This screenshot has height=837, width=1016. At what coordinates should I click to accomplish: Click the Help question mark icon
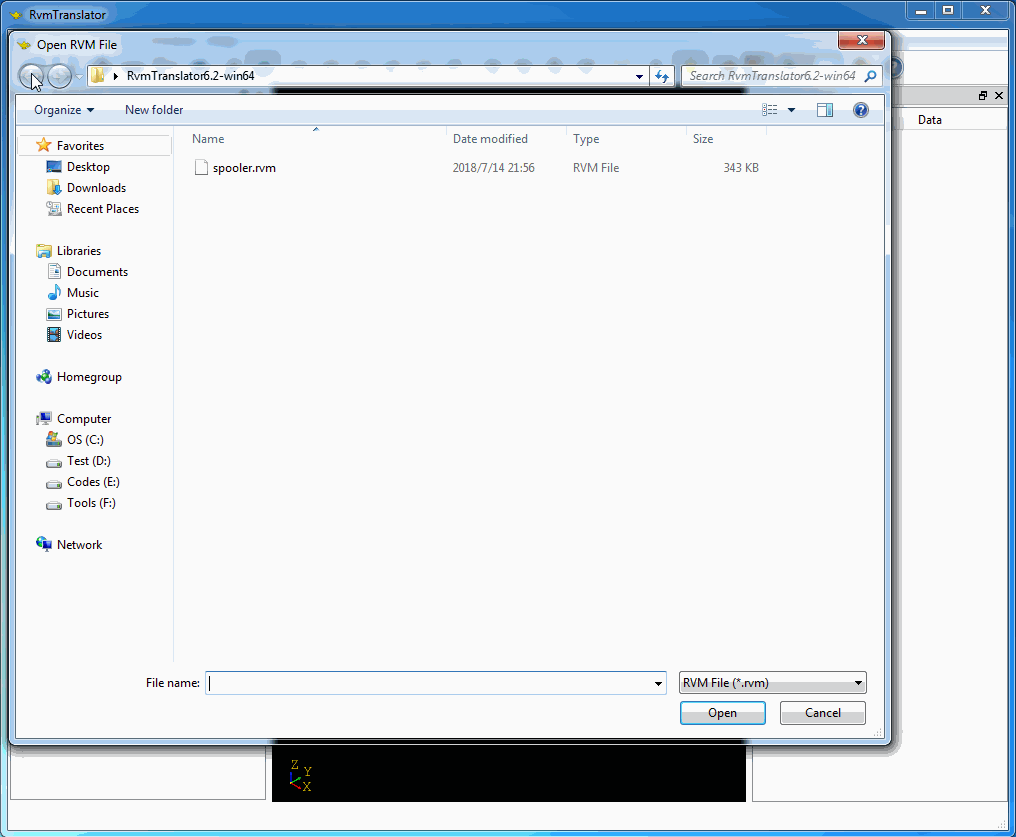(860, 110)
